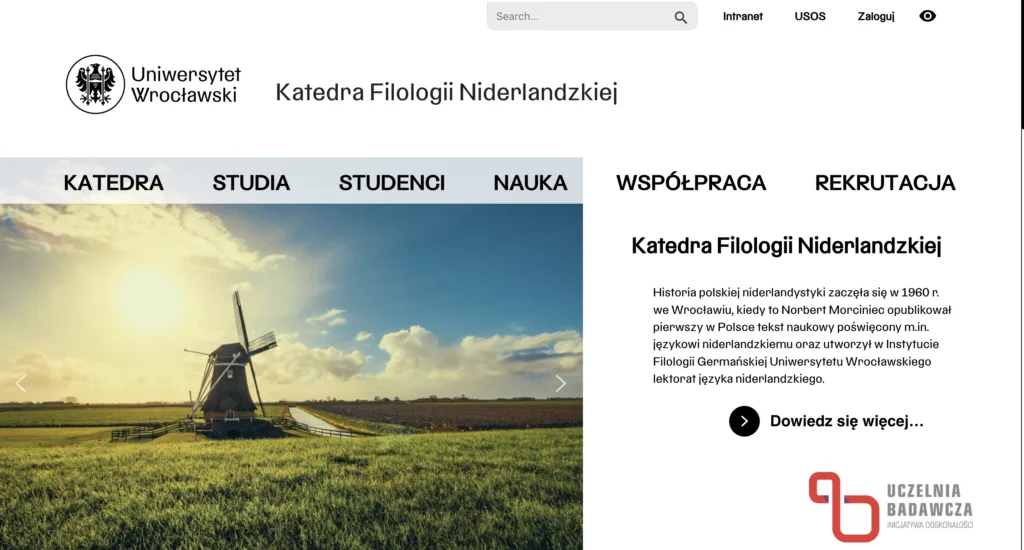Viewport: 1024px width, 550px height.
Task: Click the Katedra Filologii Niderlandzkiej header title
Action: (x=446, y=92)
